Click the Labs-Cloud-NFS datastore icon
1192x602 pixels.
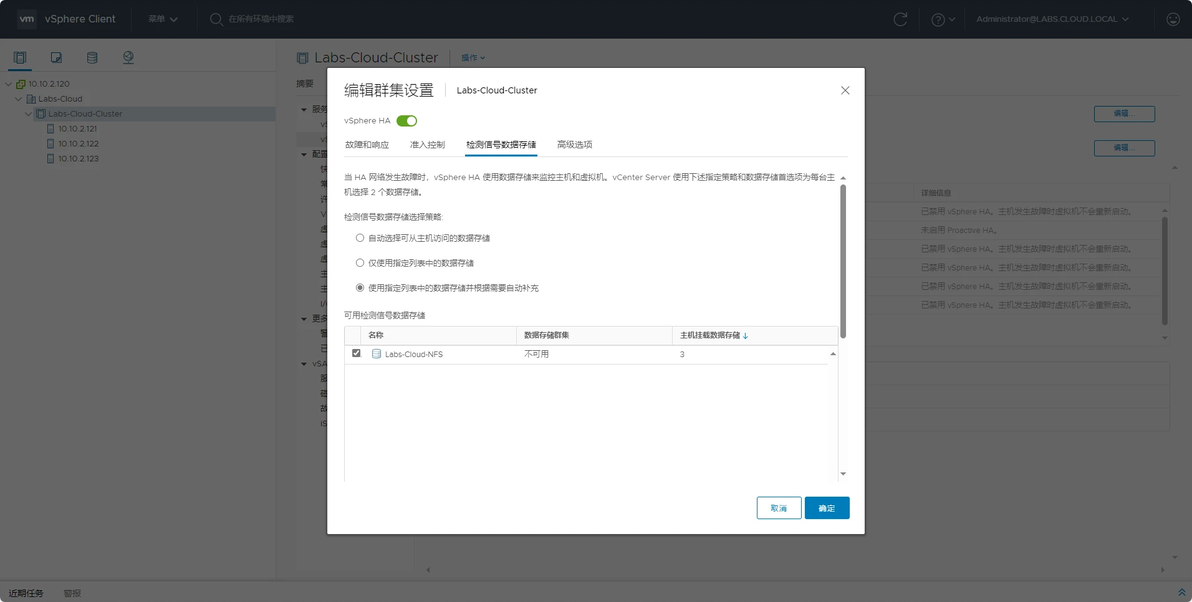click(x=376, y=354)
